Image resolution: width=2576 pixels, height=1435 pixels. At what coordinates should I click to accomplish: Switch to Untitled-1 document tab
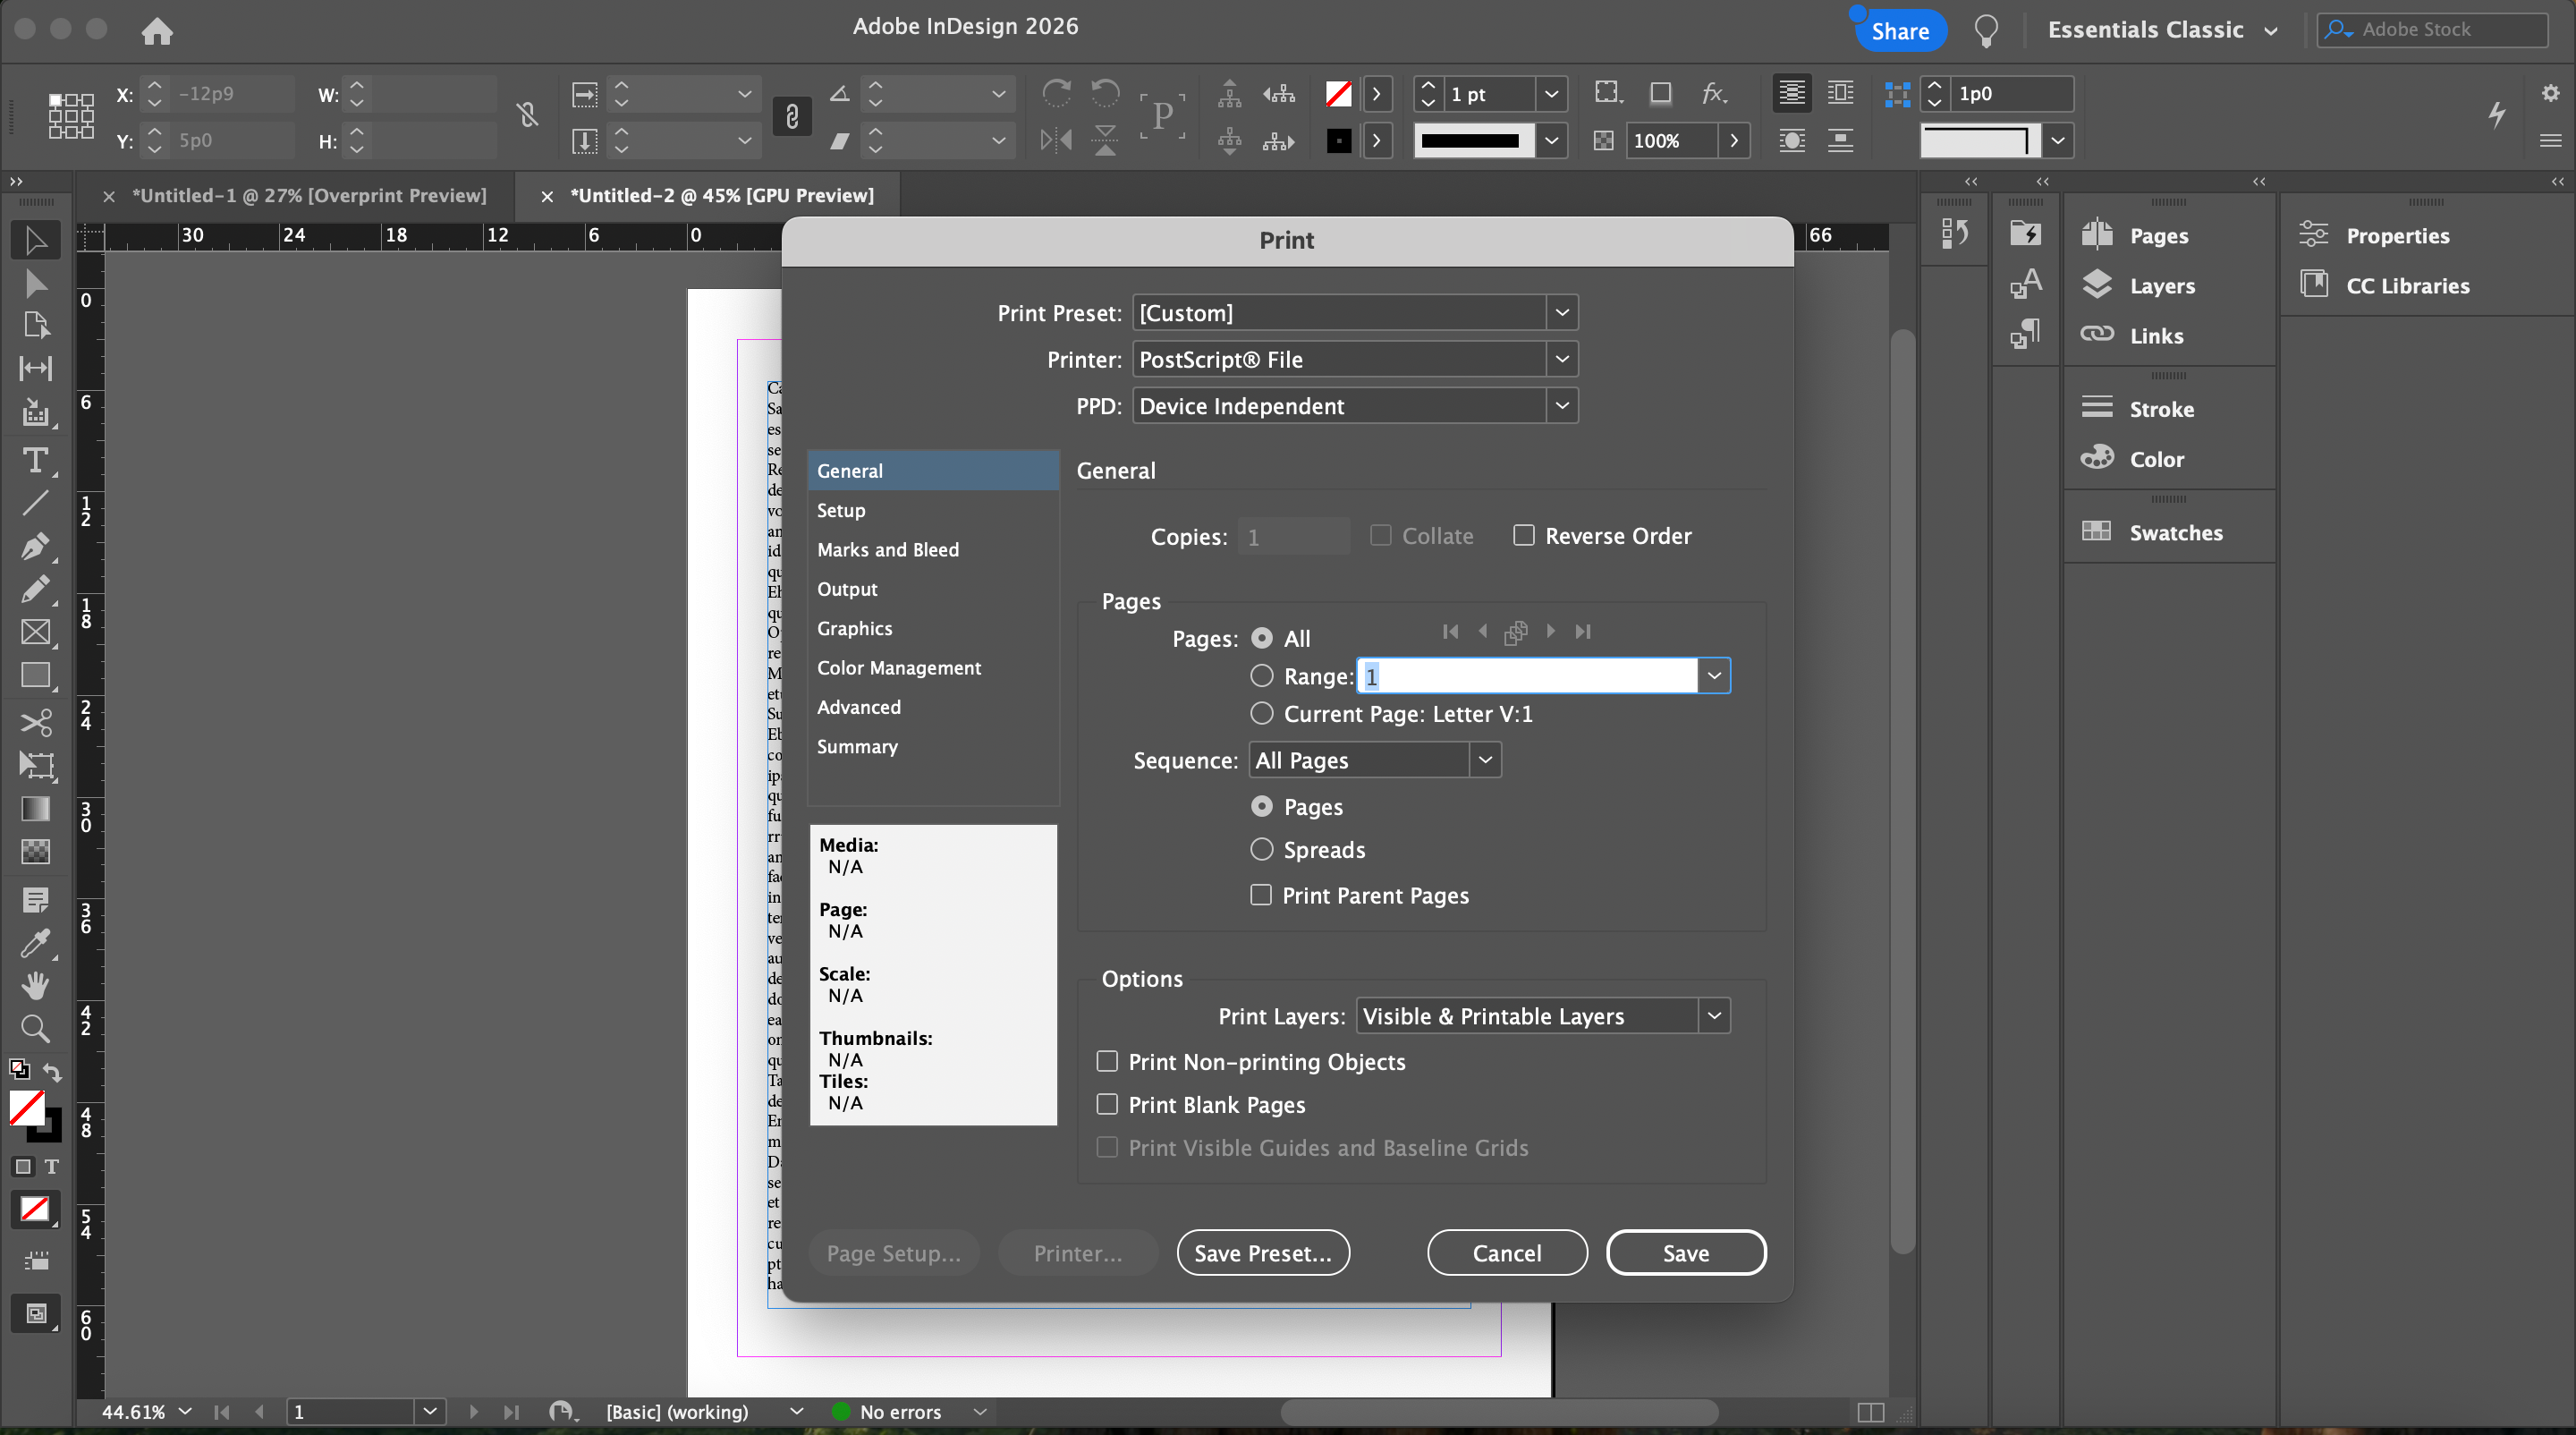[x=309, y=196]
